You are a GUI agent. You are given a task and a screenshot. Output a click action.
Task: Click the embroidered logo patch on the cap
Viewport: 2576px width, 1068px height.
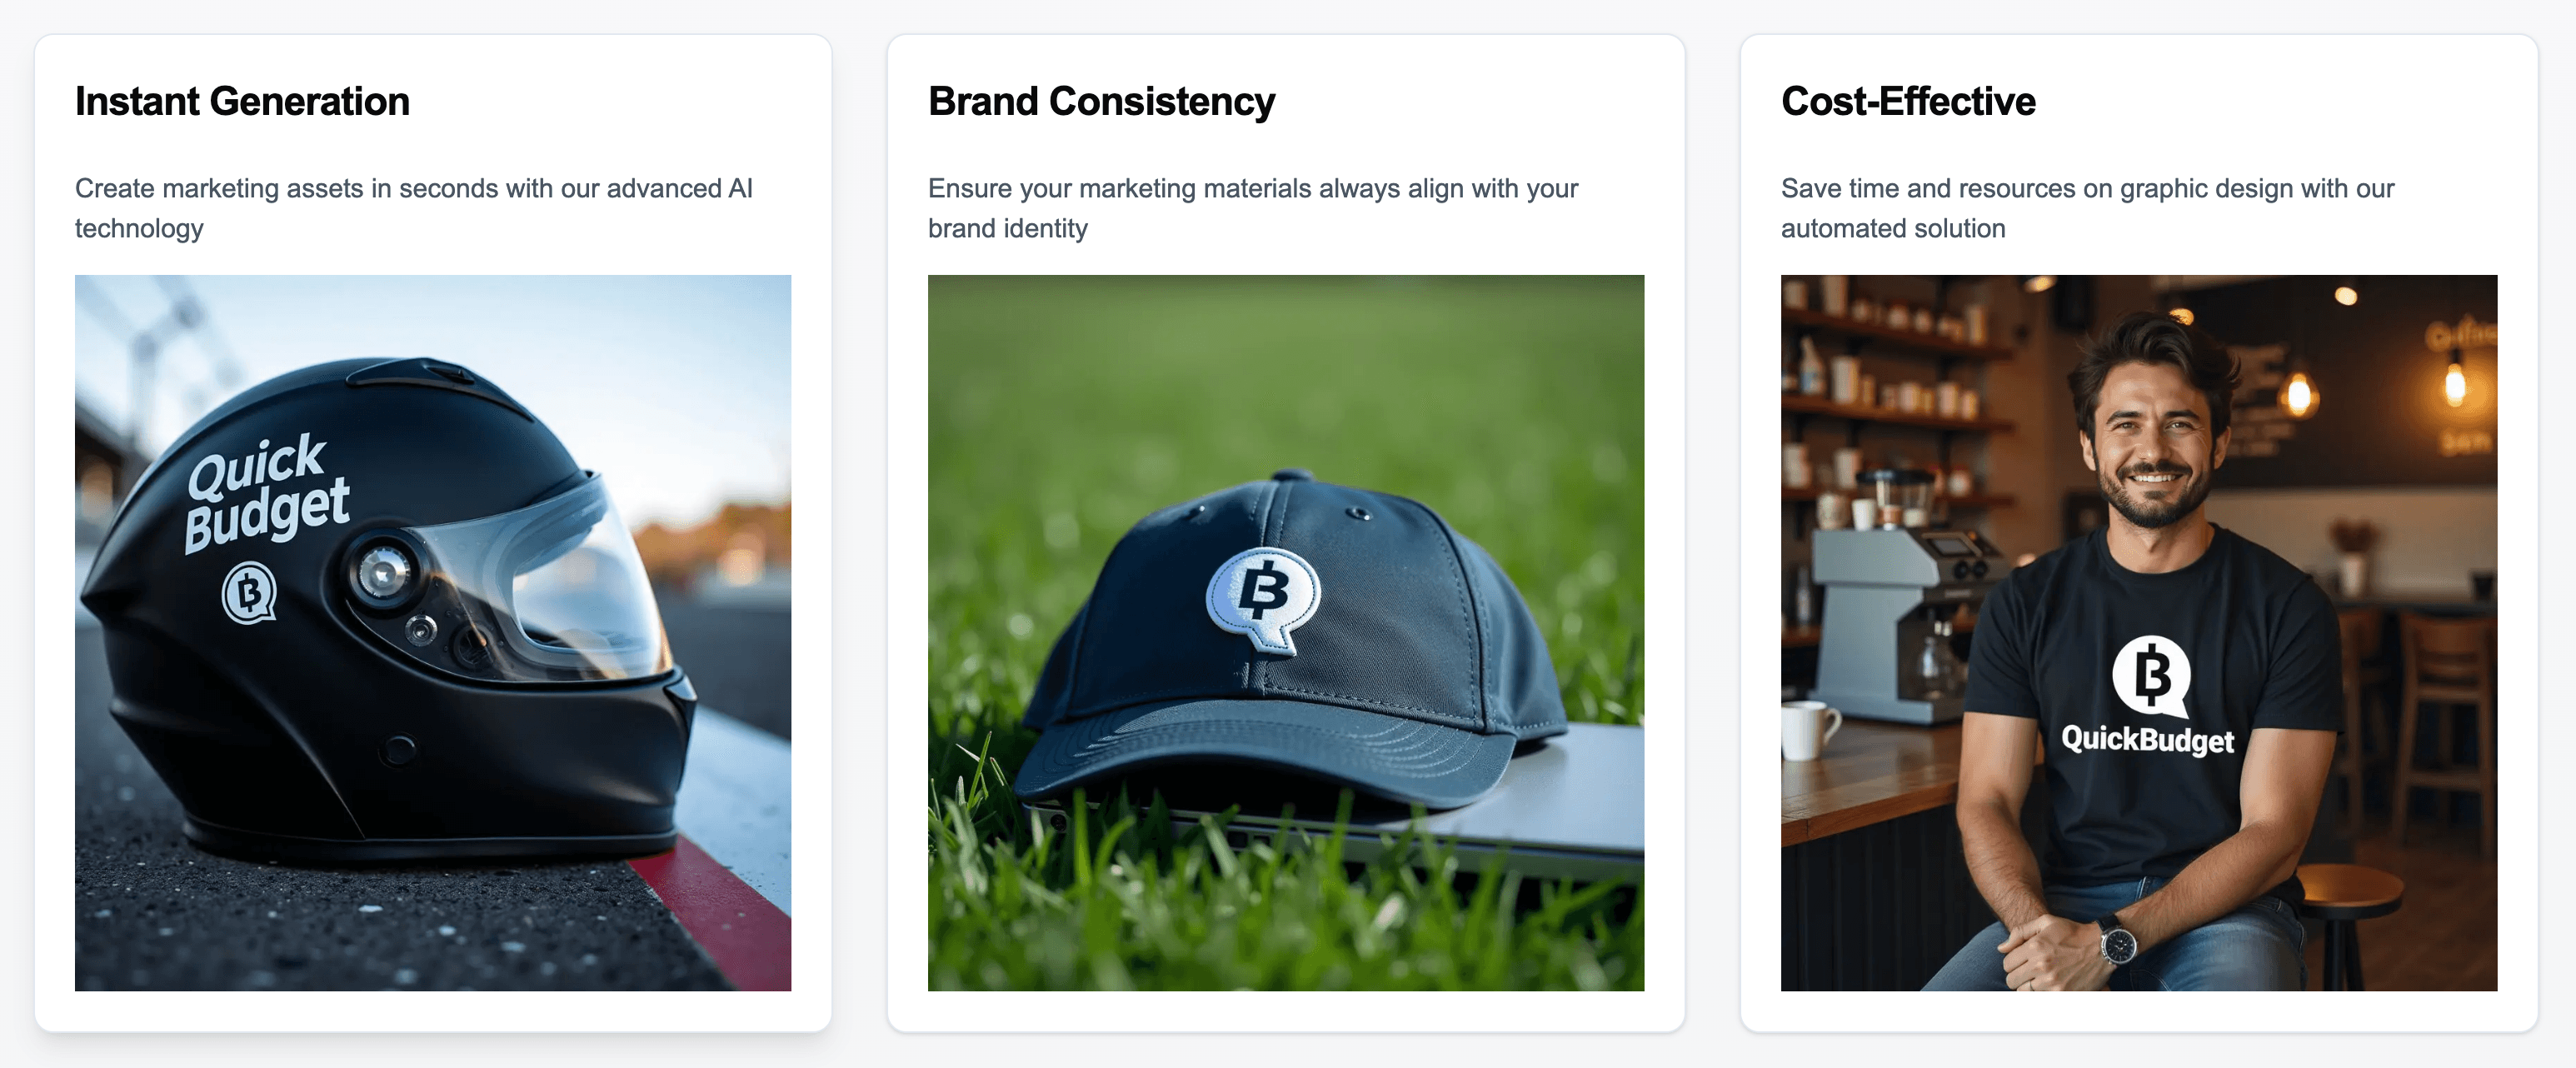(x=1263, y=596)
